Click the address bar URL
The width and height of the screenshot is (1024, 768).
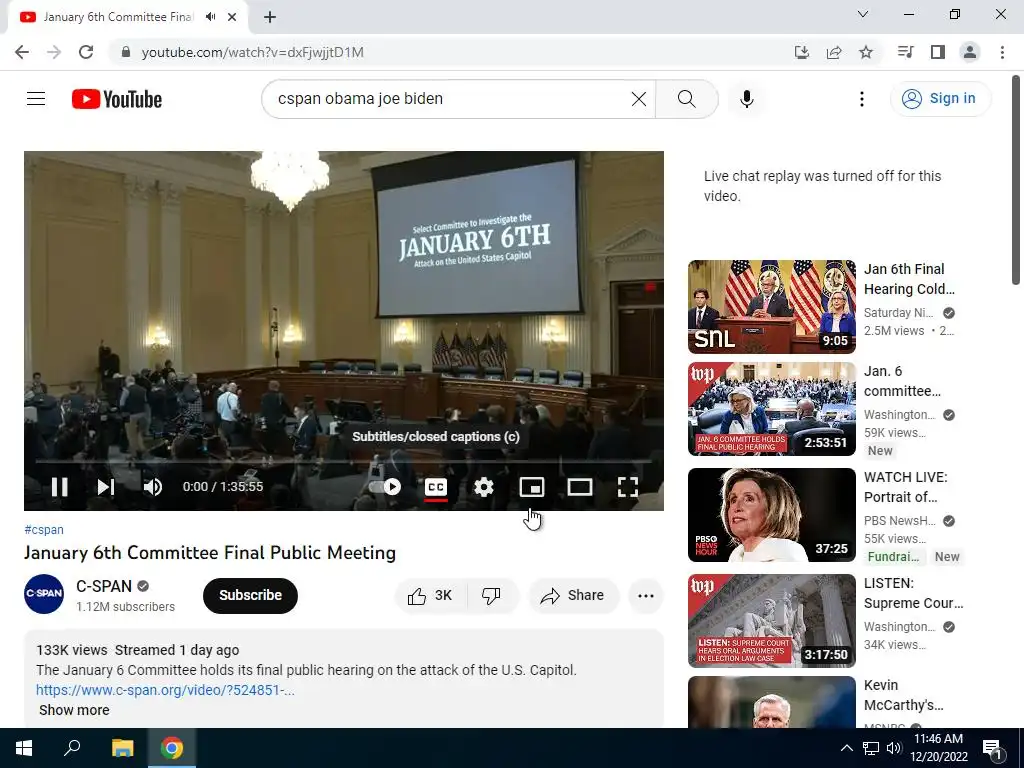252,52
